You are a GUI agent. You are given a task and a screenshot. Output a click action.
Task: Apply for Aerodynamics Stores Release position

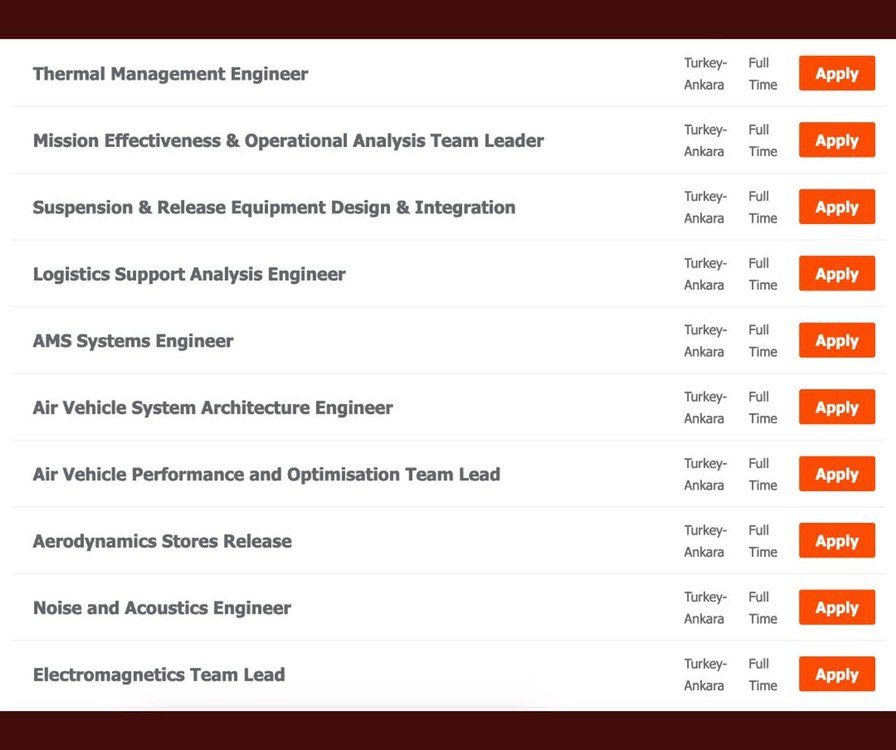tap(836, 541)
